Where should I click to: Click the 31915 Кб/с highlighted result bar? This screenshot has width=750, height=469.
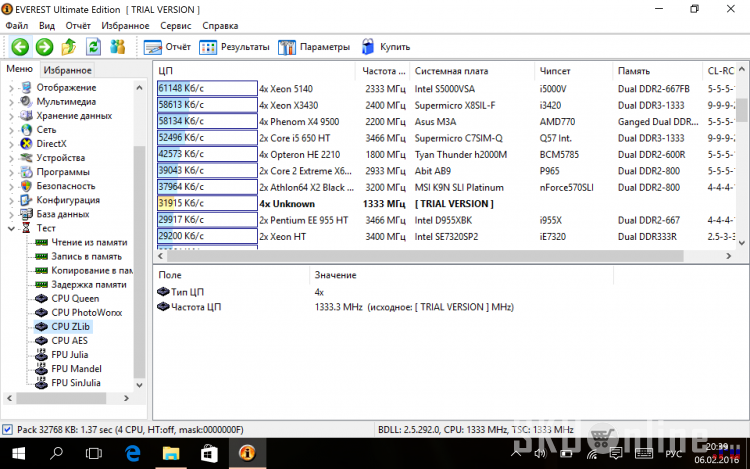207,203
